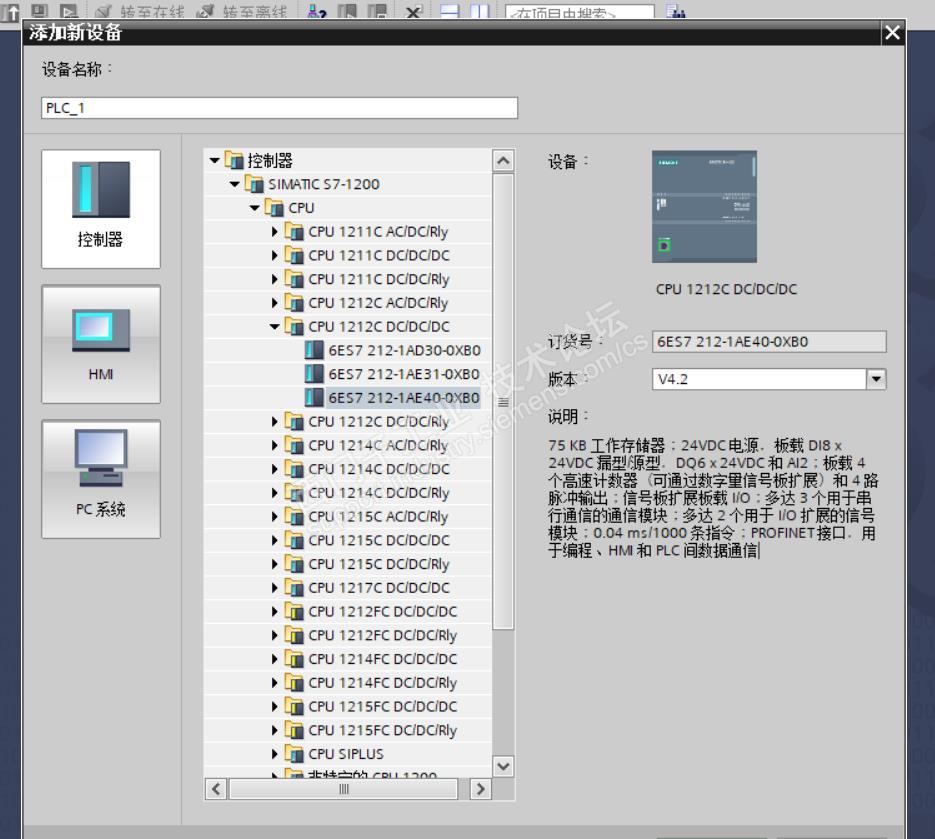The width and height of the screenshot is (935, 839).
Task: Click module icon of 6ES7 212-1AD30-0XB0
Action: point(314,350)
